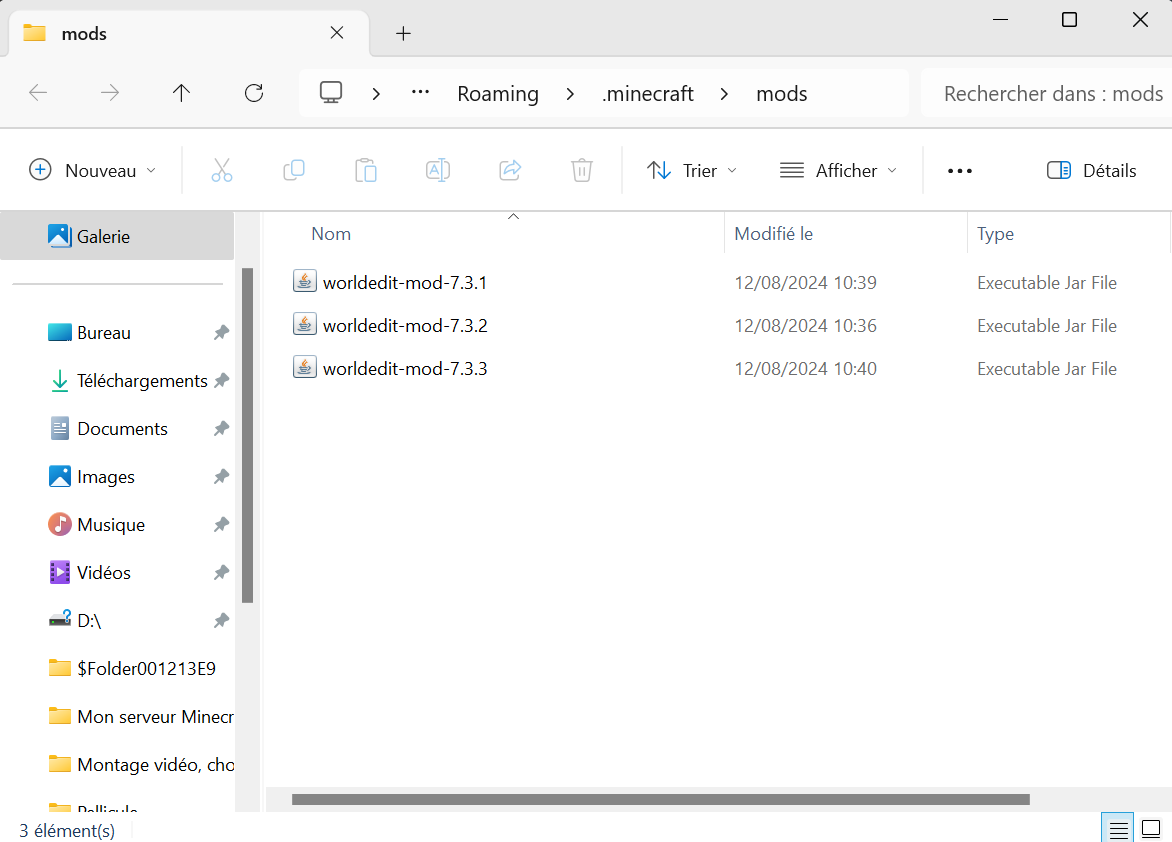Click the Paste clipboard icon
This screenshot has width=1172, height=842.
tap(366, 170)
